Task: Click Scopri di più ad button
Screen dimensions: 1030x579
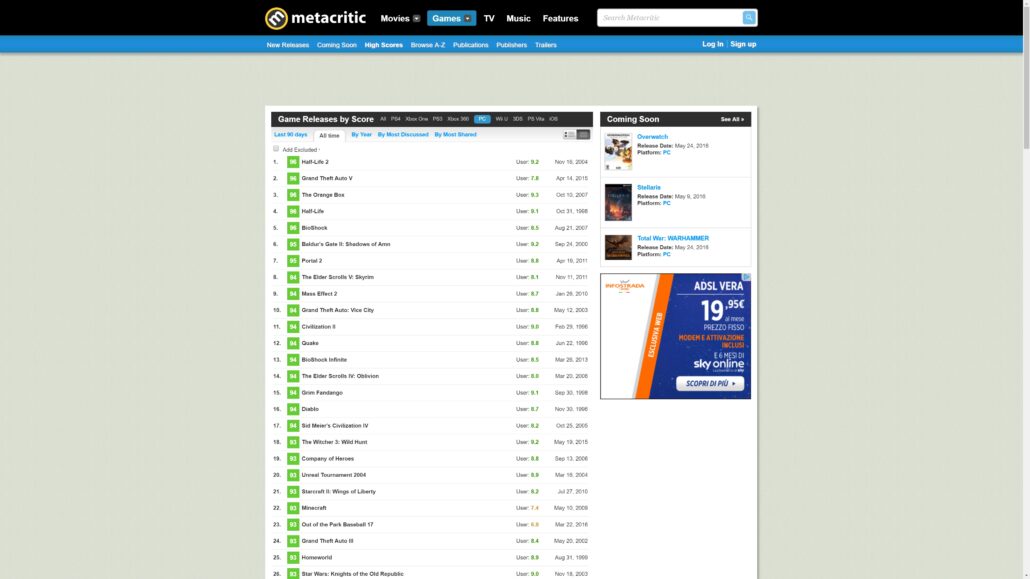Action: point(710,383)
